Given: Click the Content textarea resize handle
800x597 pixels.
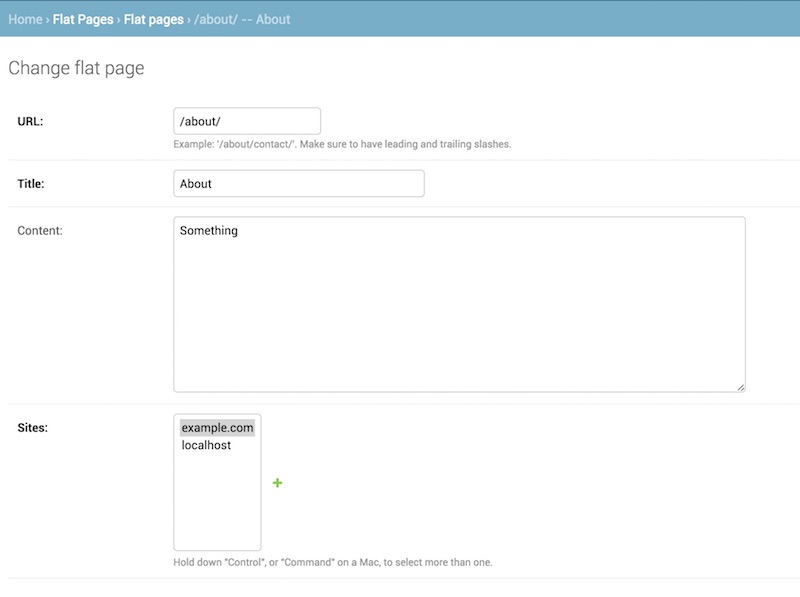Looking at the screenshot, I should 740,387.
